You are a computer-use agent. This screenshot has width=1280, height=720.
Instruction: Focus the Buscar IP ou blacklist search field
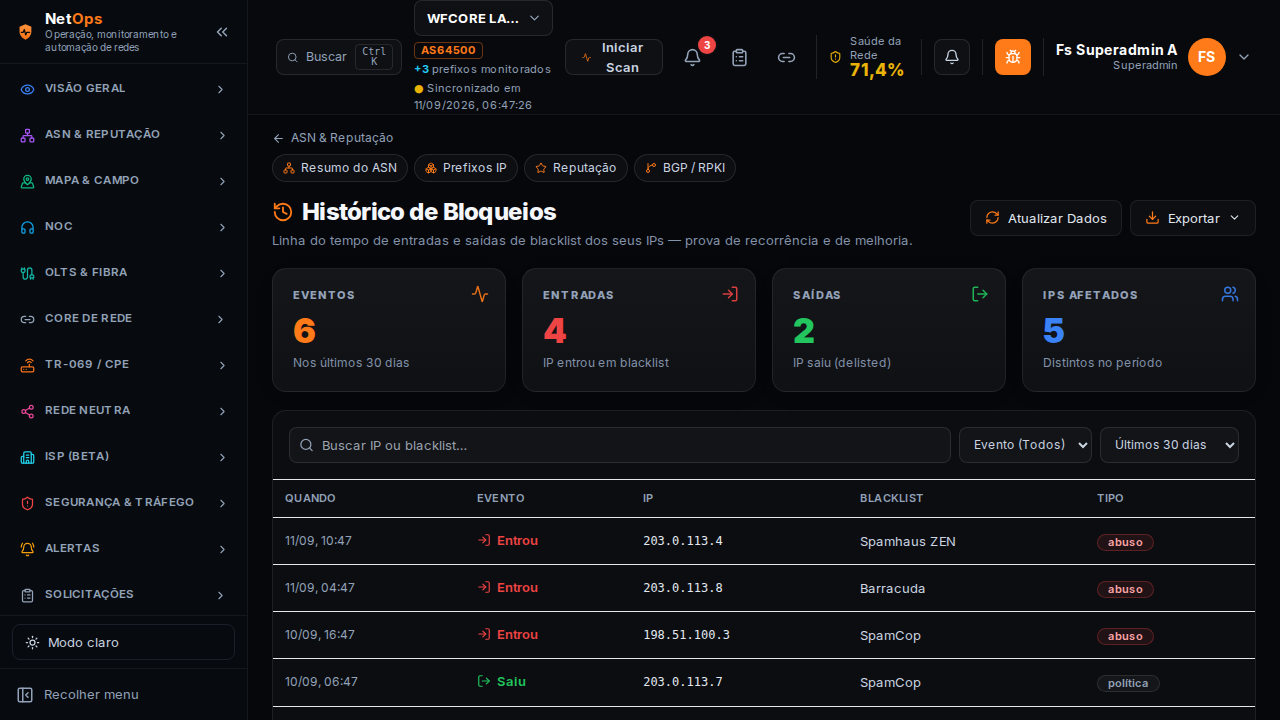(620, 445)
